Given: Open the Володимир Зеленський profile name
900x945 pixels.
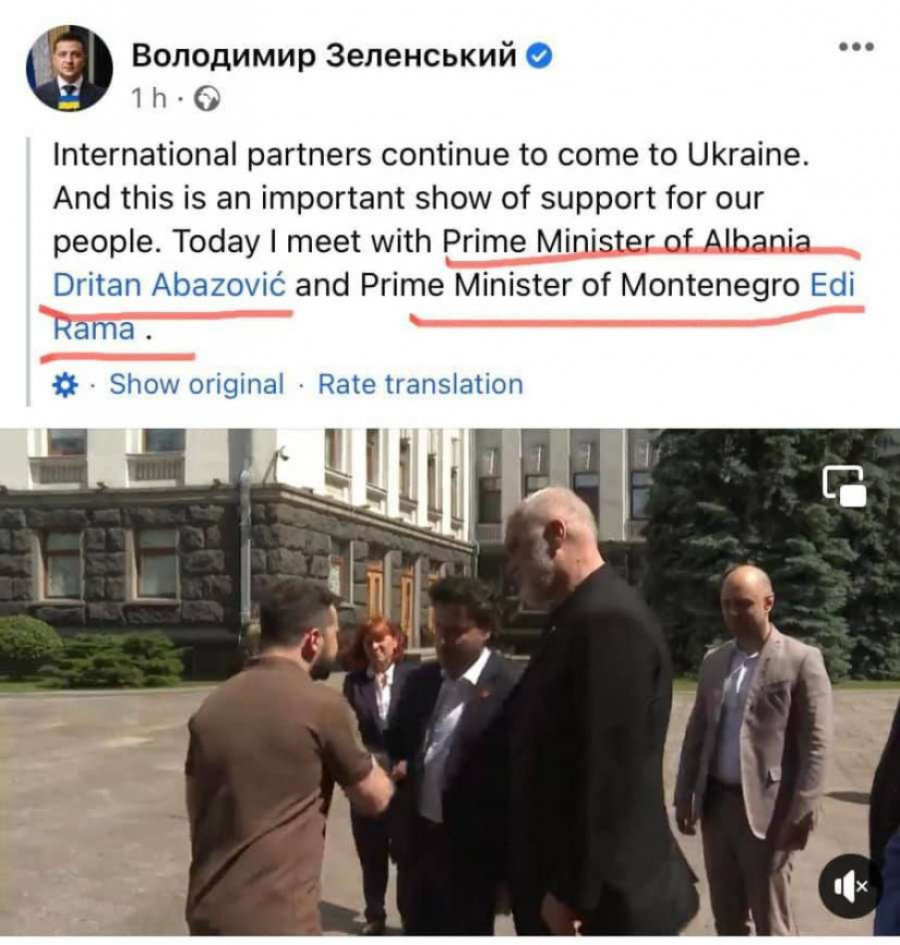Looking at the screenshot, I should tap(324, 56).
